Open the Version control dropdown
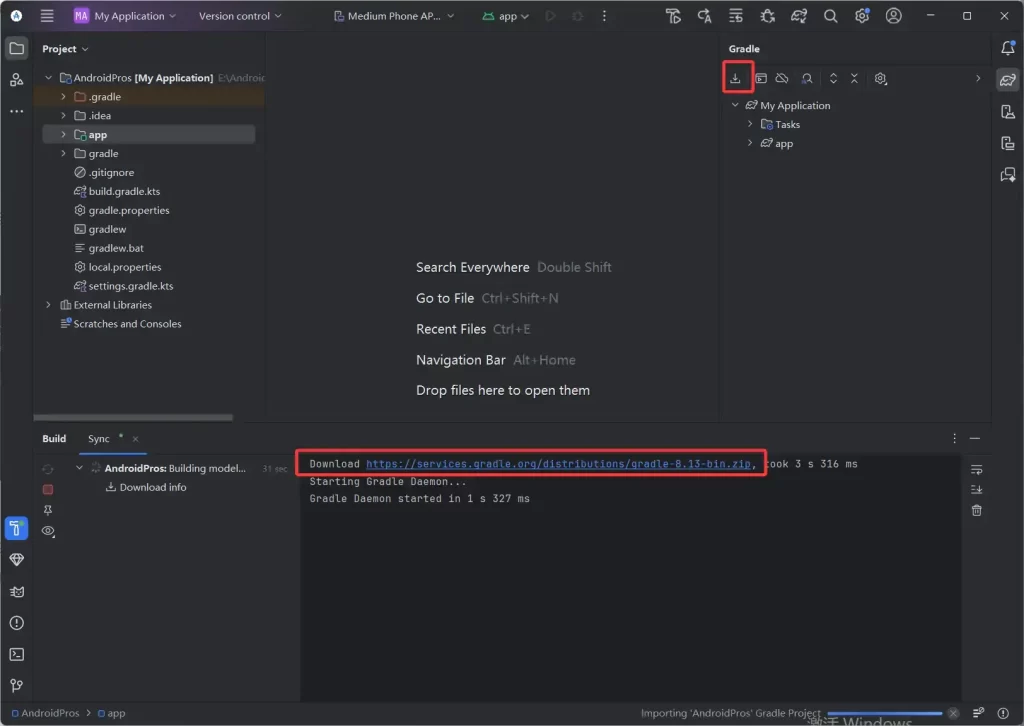This screenshot has height=726, width=1024. tap(240, 16)
